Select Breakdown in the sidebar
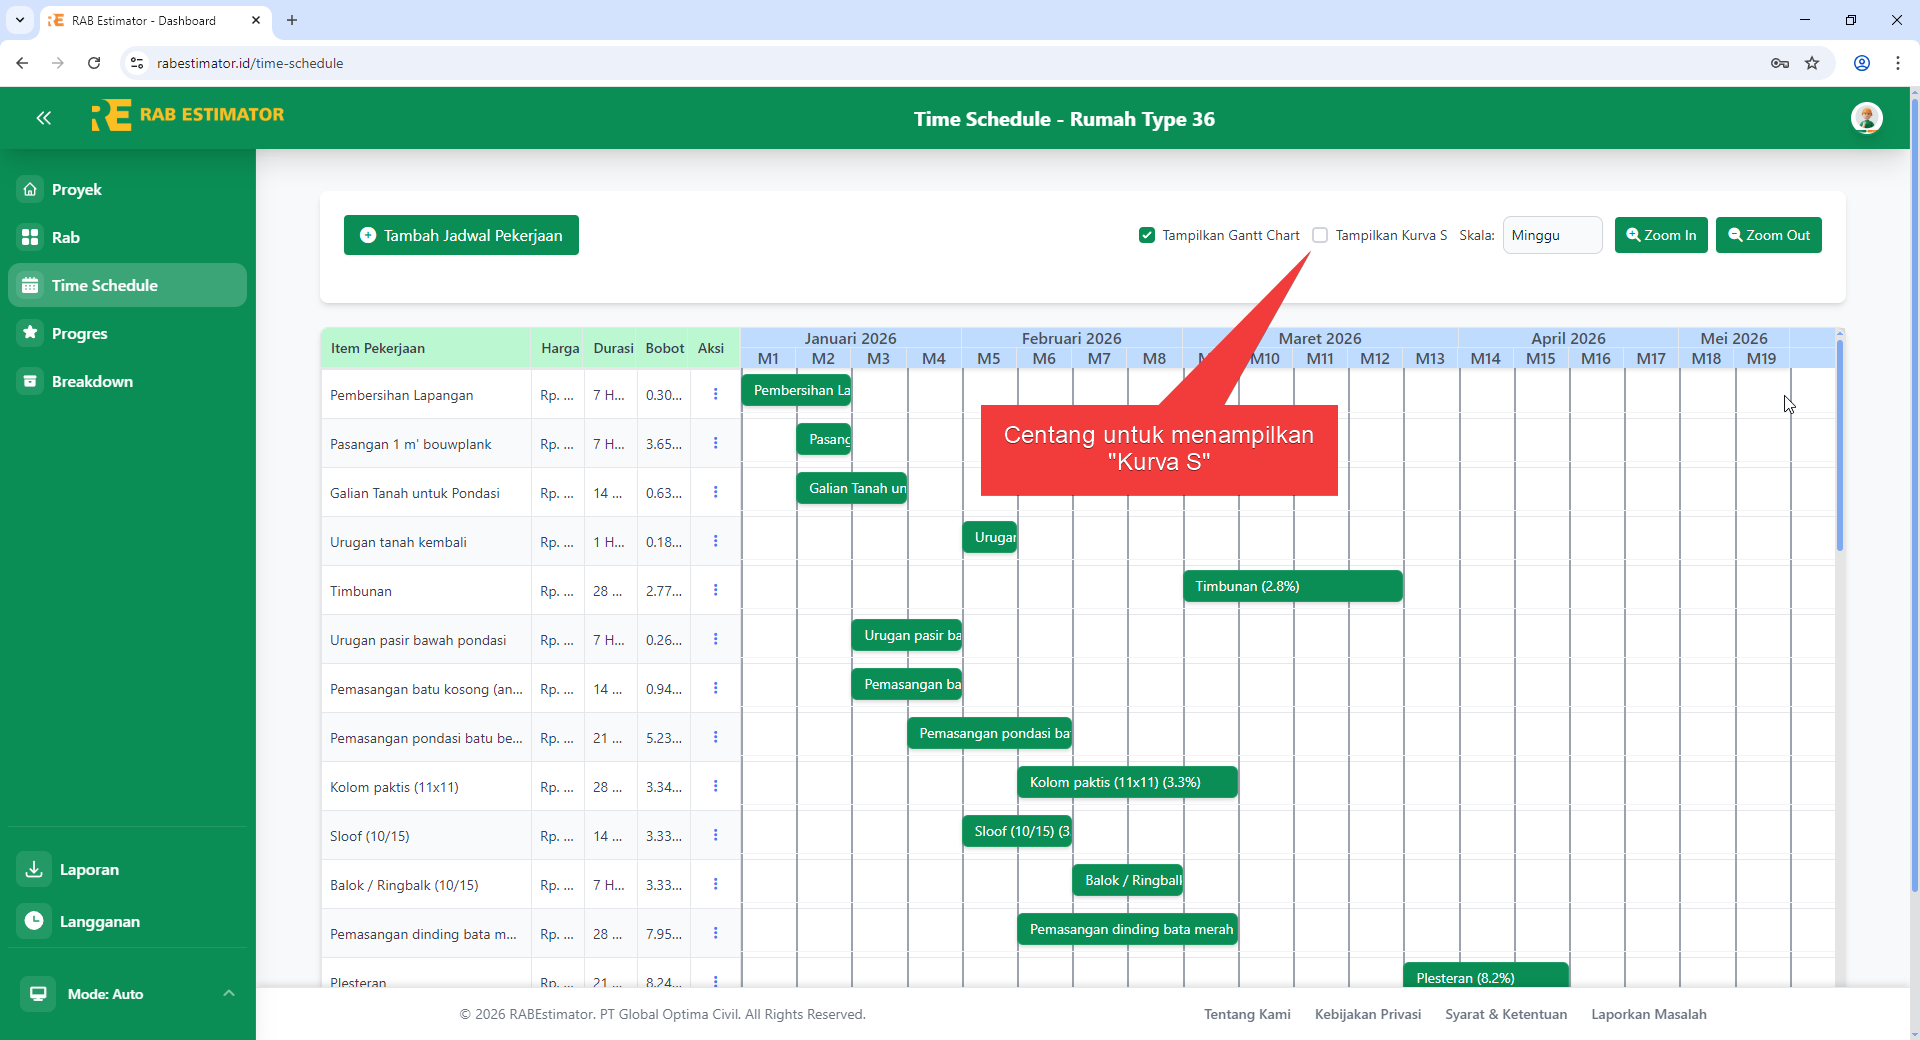The image size is (1920, 1040). click(x=93, y=381)
